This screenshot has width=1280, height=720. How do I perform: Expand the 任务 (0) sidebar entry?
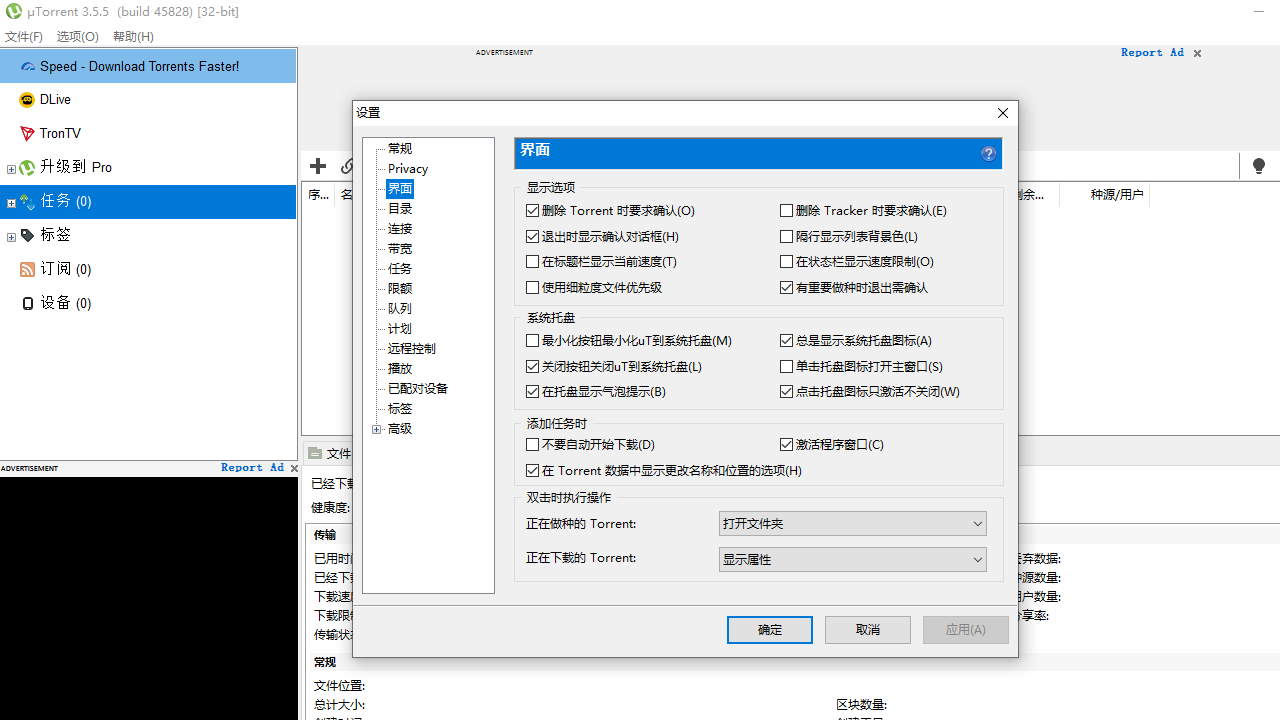[10, 202]
